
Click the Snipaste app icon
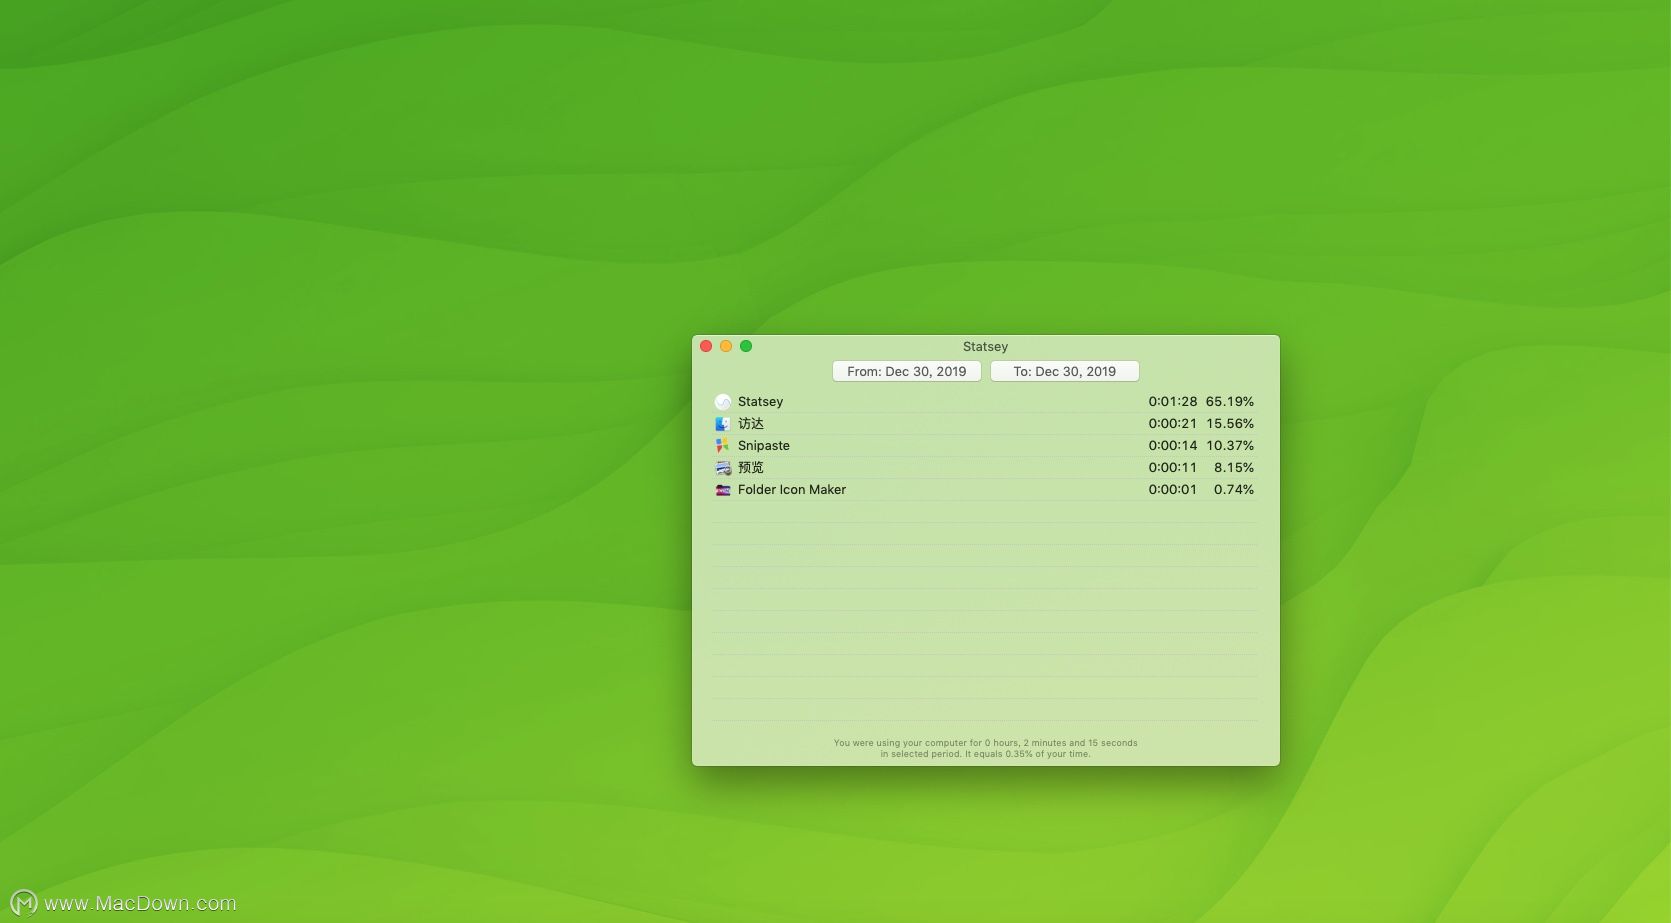(723, 446)
